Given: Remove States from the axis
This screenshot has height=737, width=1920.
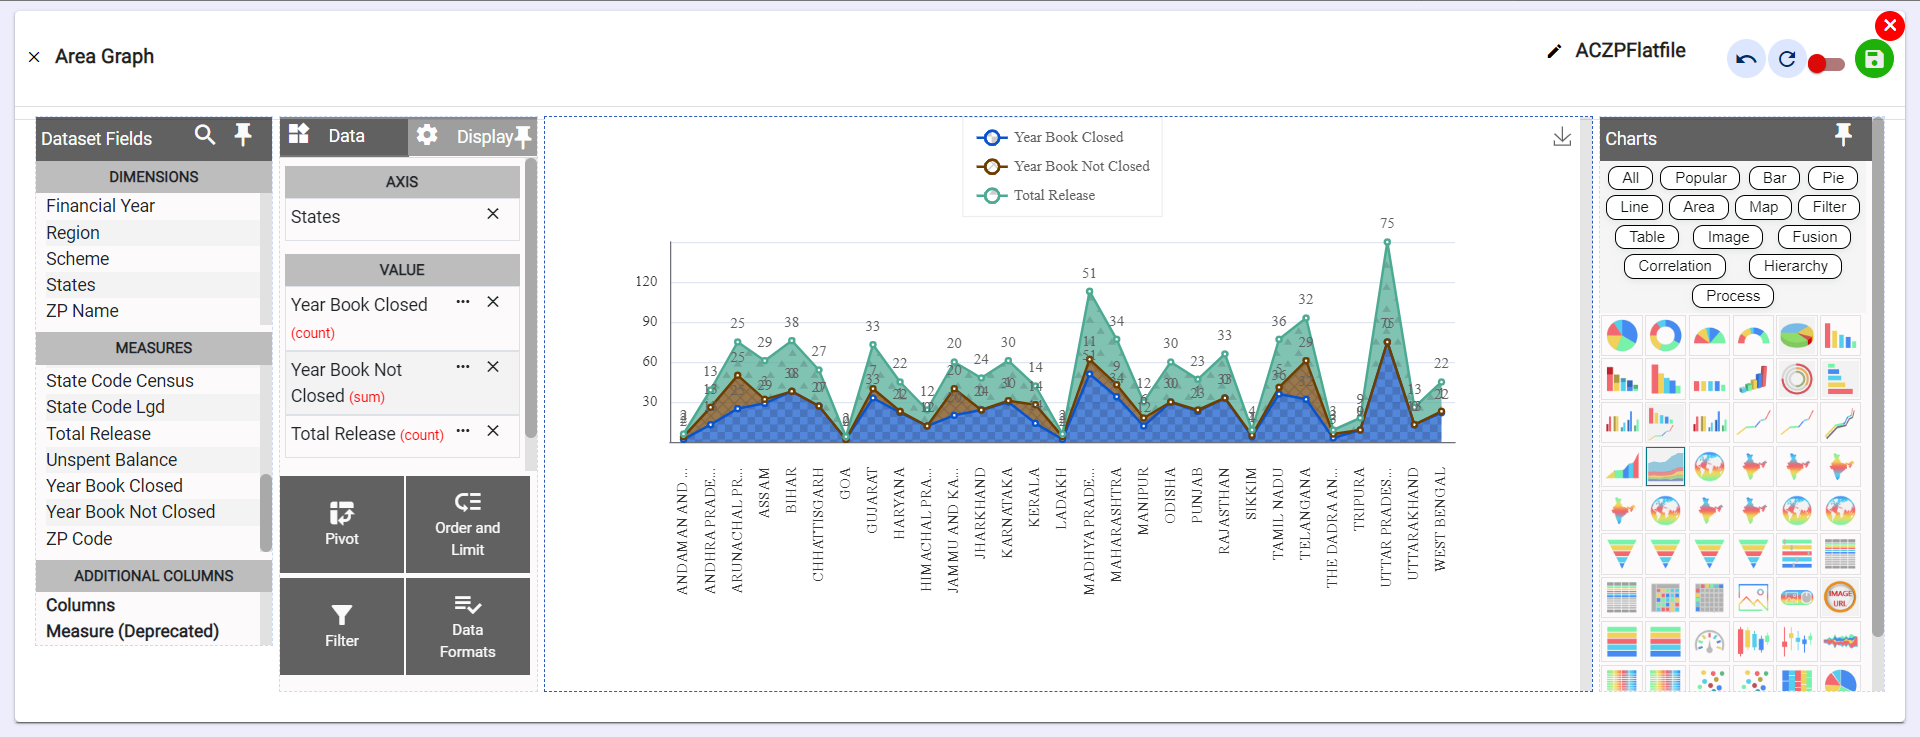Looking at the screenshot, I should (x=493, y=214).
